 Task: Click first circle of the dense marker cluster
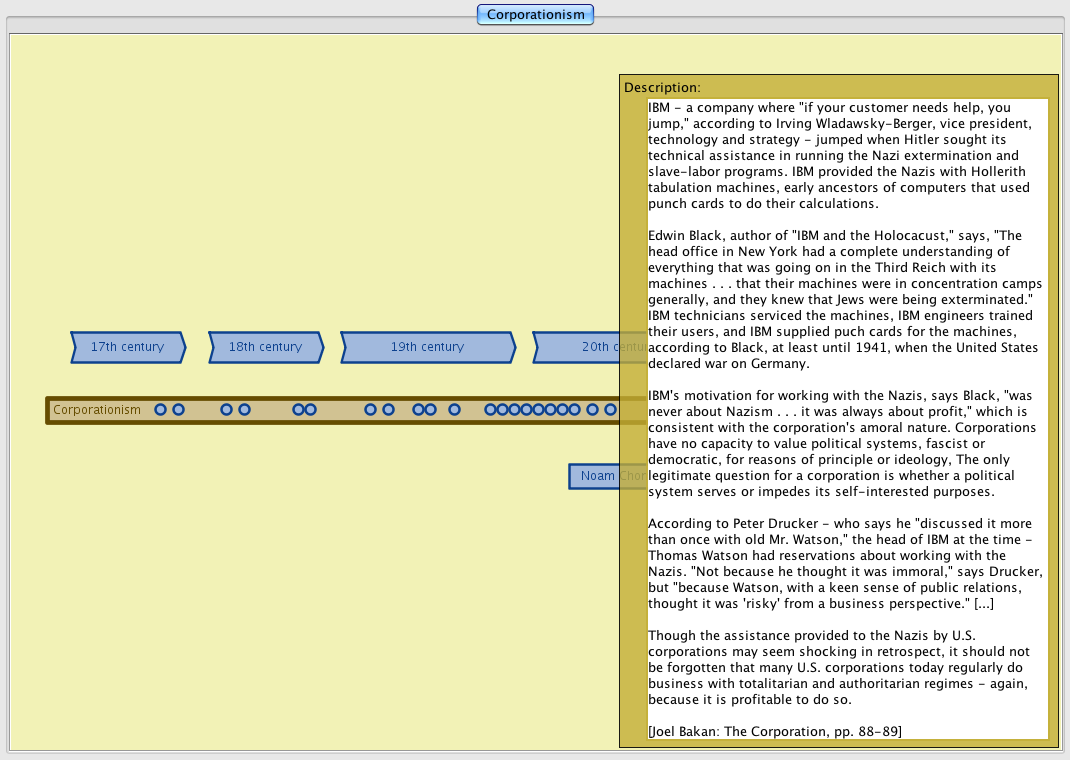tap(490, 410)
